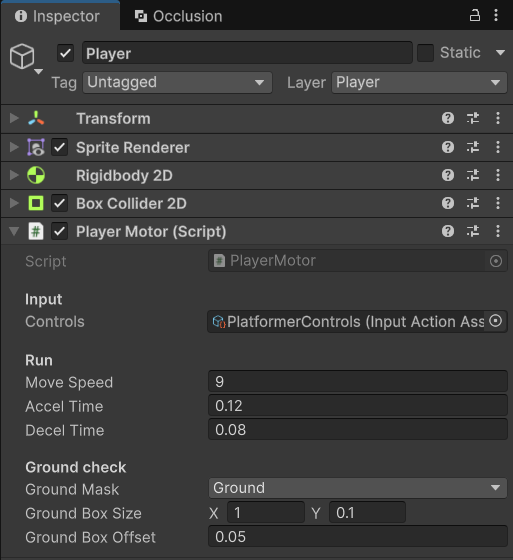The height and width of the screenshot is (560, 513).
Task: Click the Controls object picker circle
Action: point(495,321)
